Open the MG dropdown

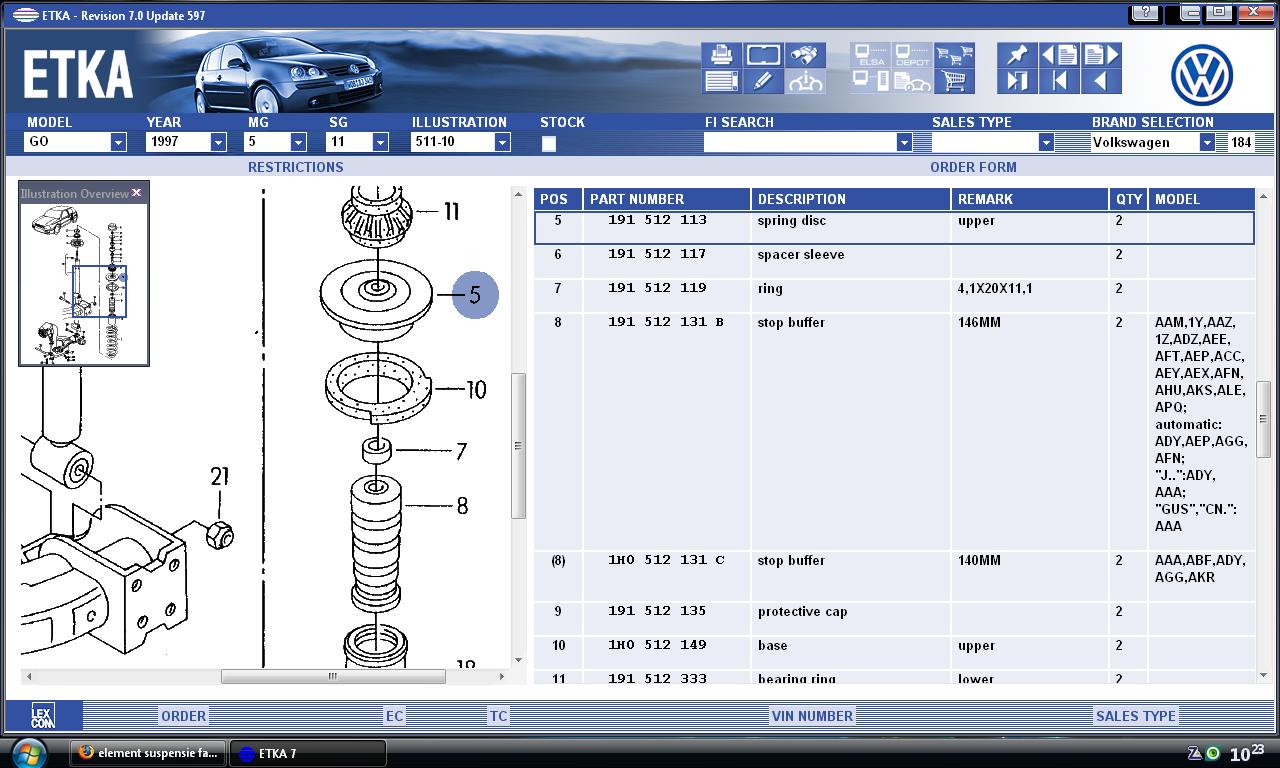298,142
